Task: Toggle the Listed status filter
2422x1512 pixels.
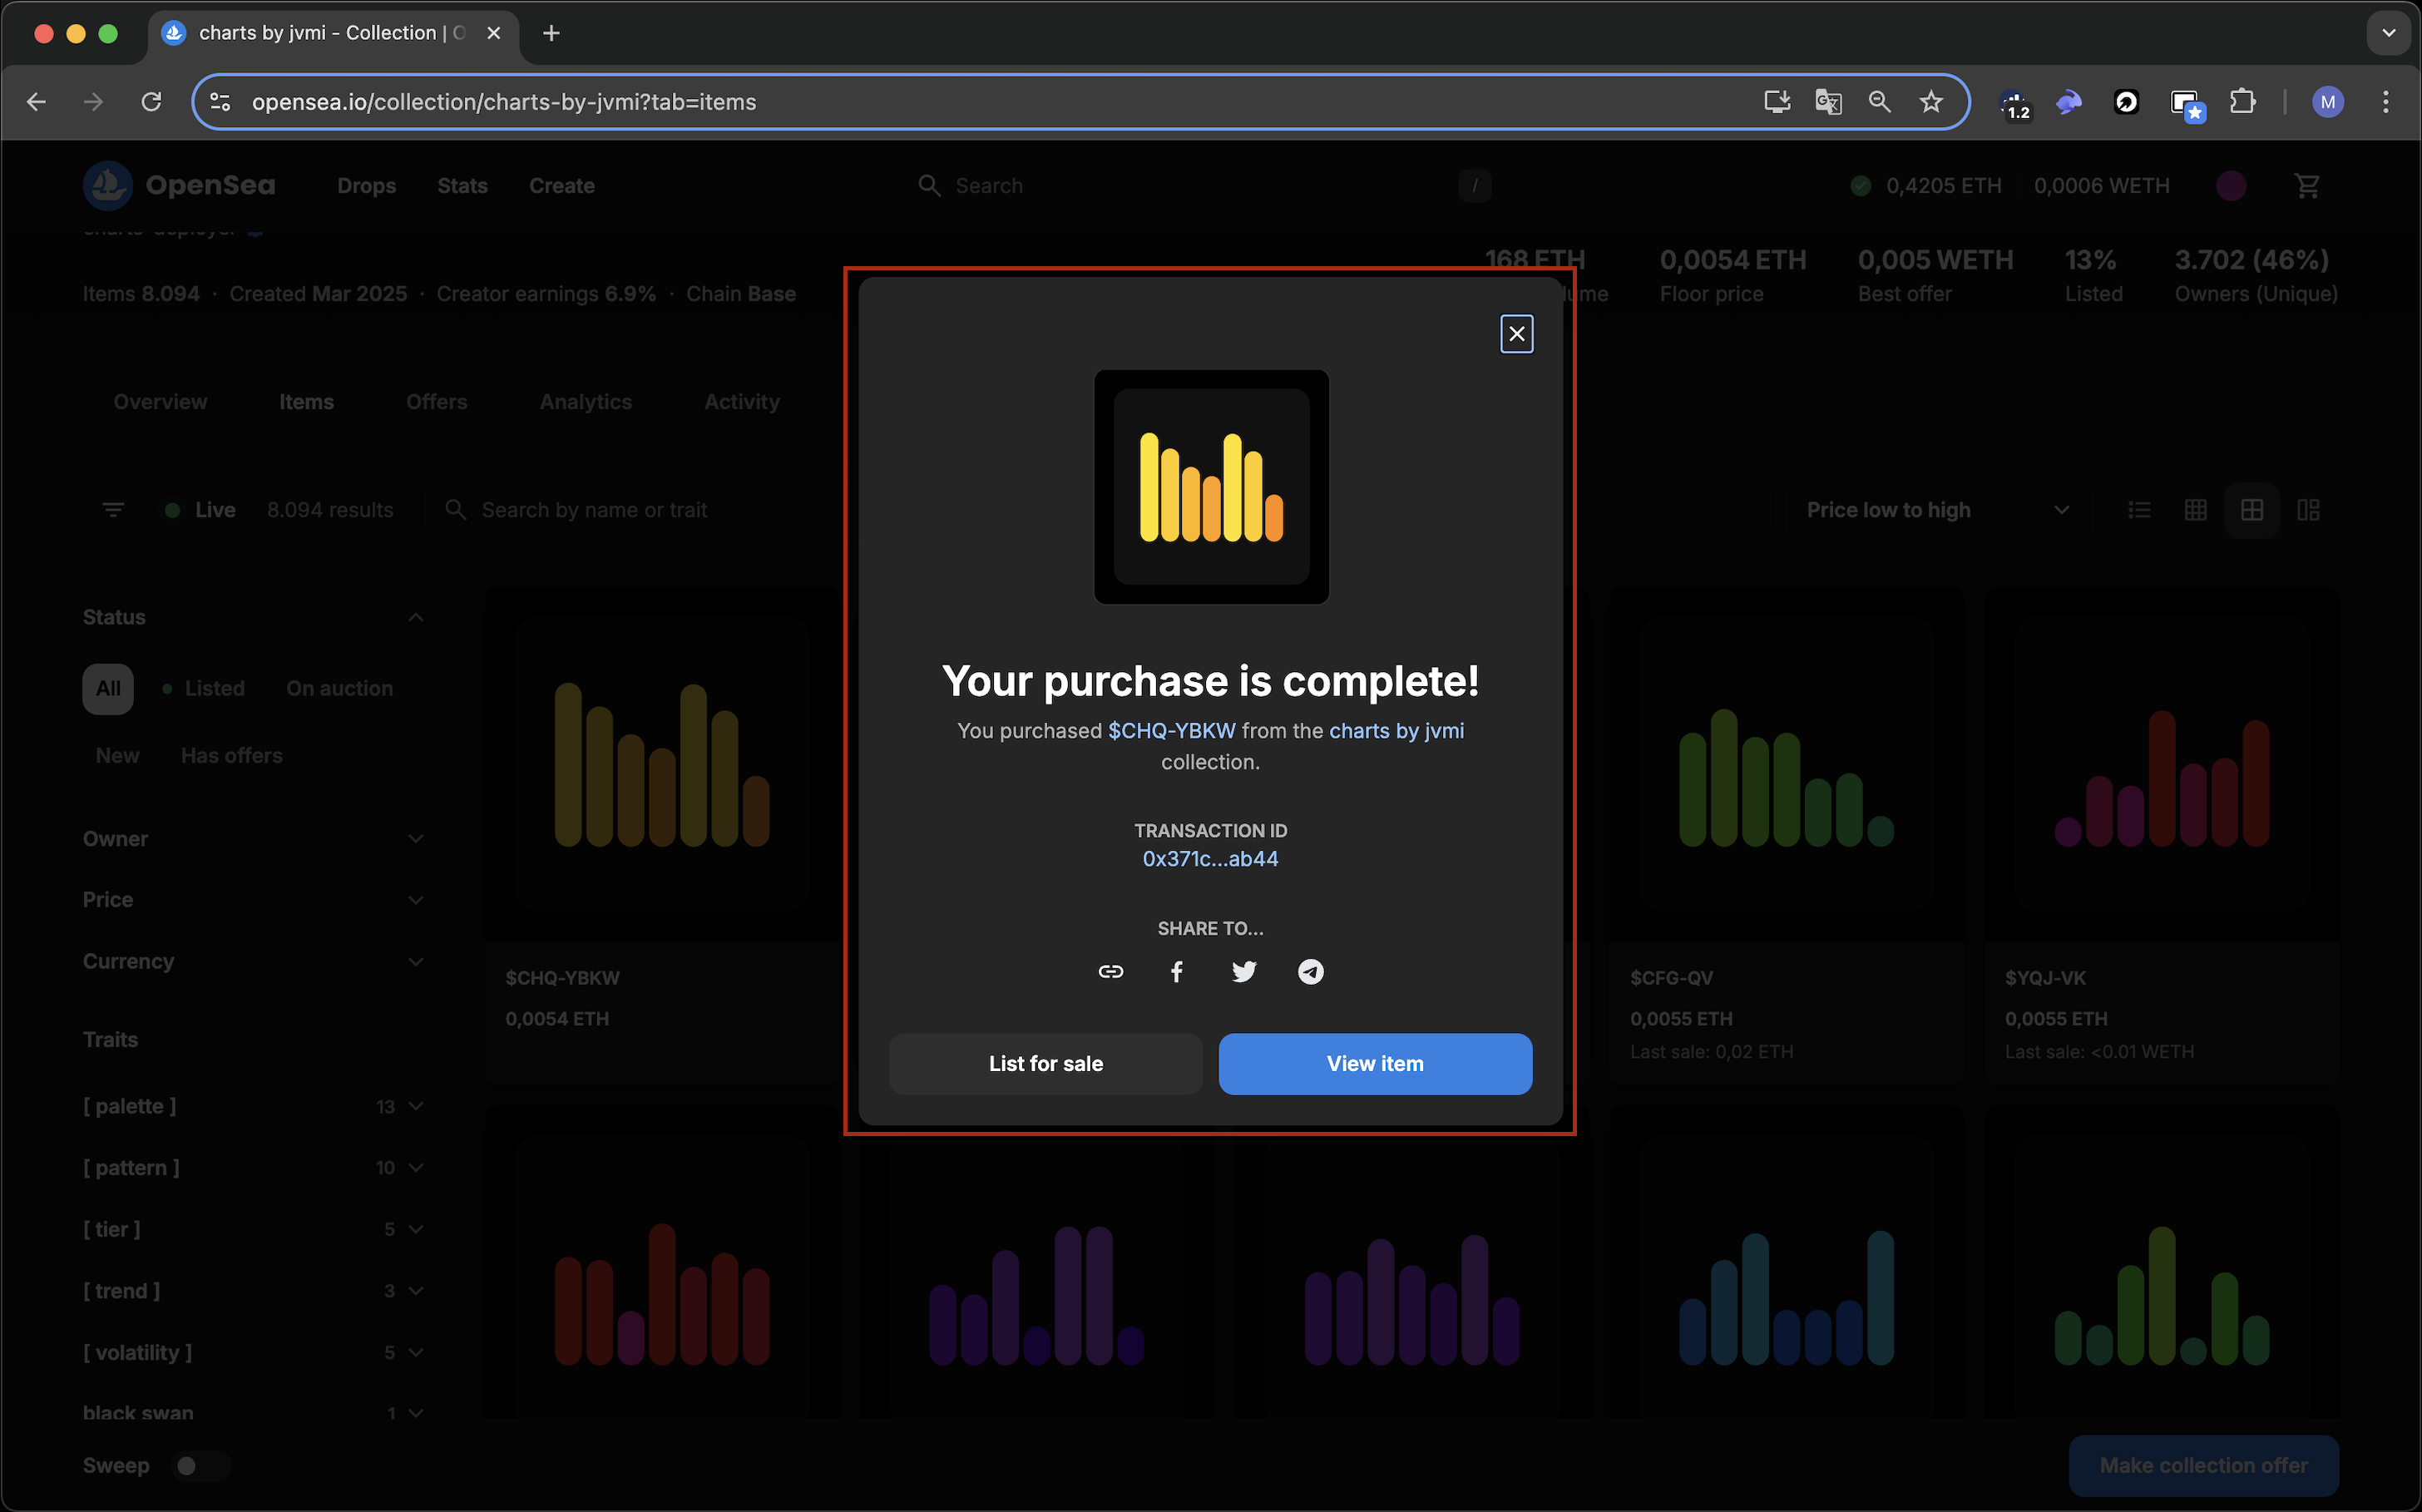Action: point(203,689)
